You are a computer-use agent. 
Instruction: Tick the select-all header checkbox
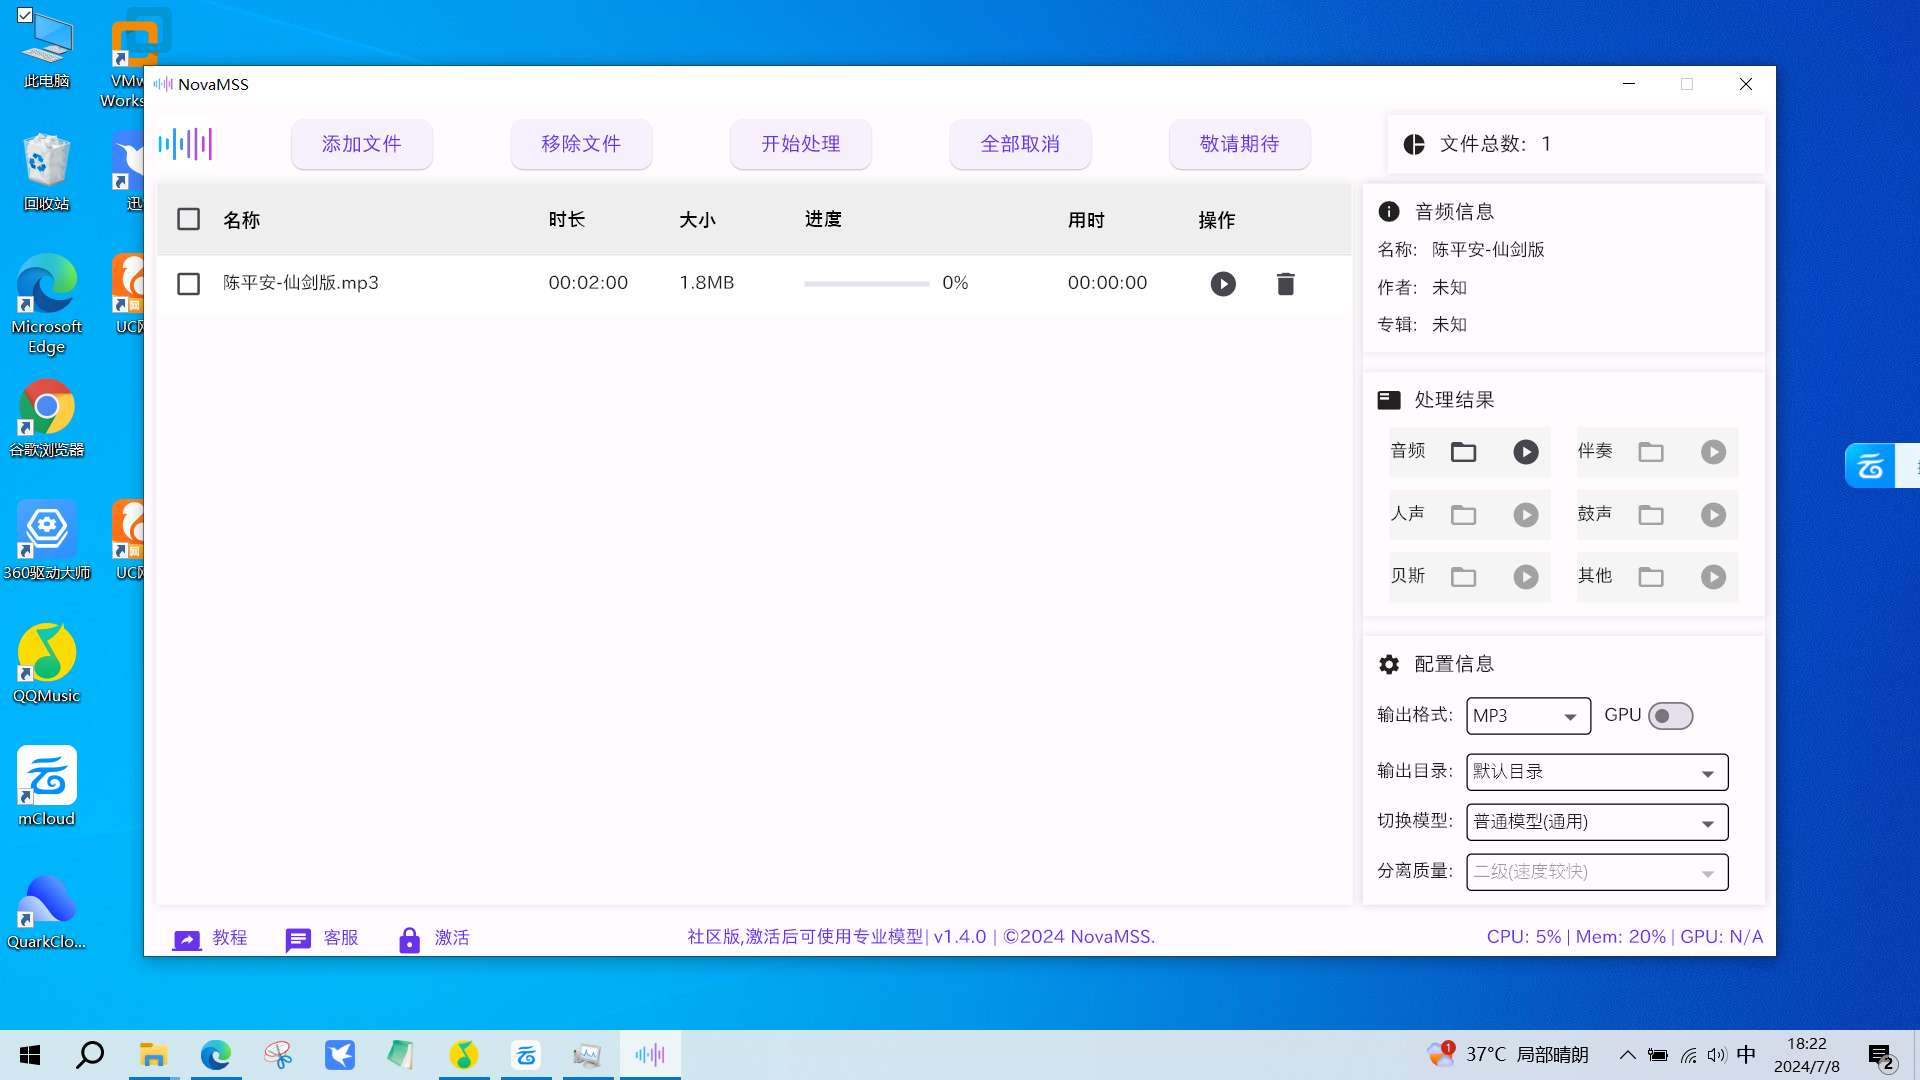(188, 219)
